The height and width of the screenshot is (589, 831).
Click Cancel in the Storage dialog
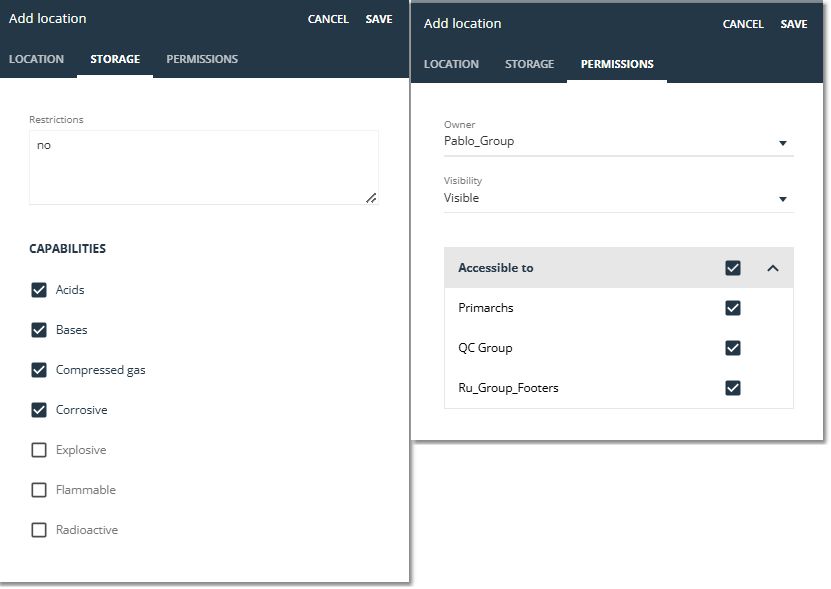pyautogui.click(x=328, y=19)
